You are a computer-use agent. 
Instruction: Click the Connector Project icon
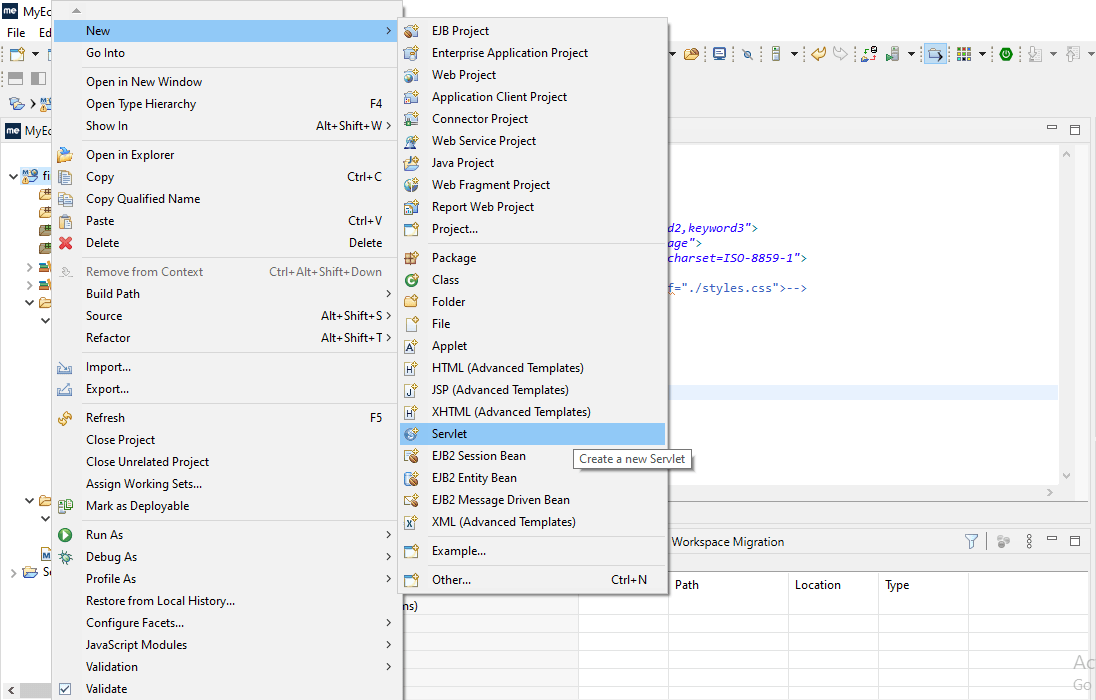pos(412,119)
